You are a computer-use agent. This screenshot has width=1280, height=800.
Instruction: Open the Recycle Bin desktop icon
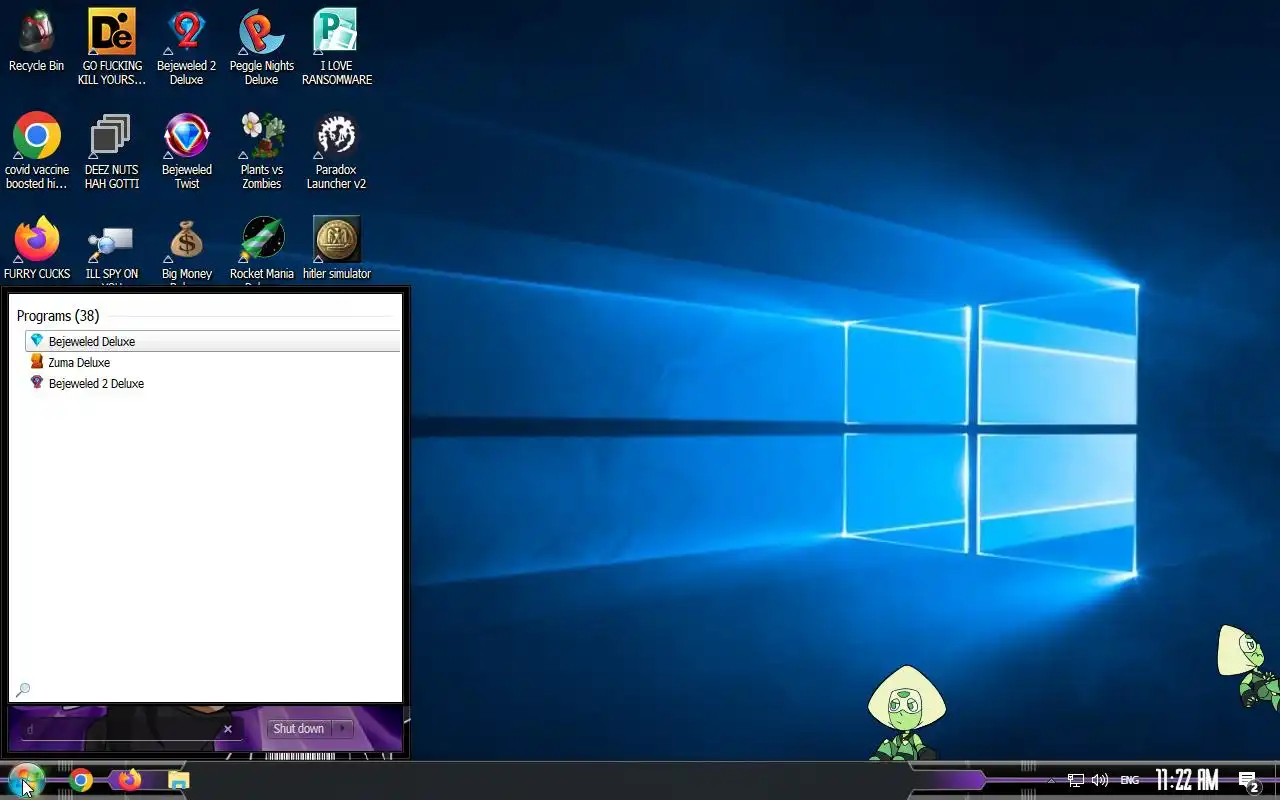coord(36,40)
